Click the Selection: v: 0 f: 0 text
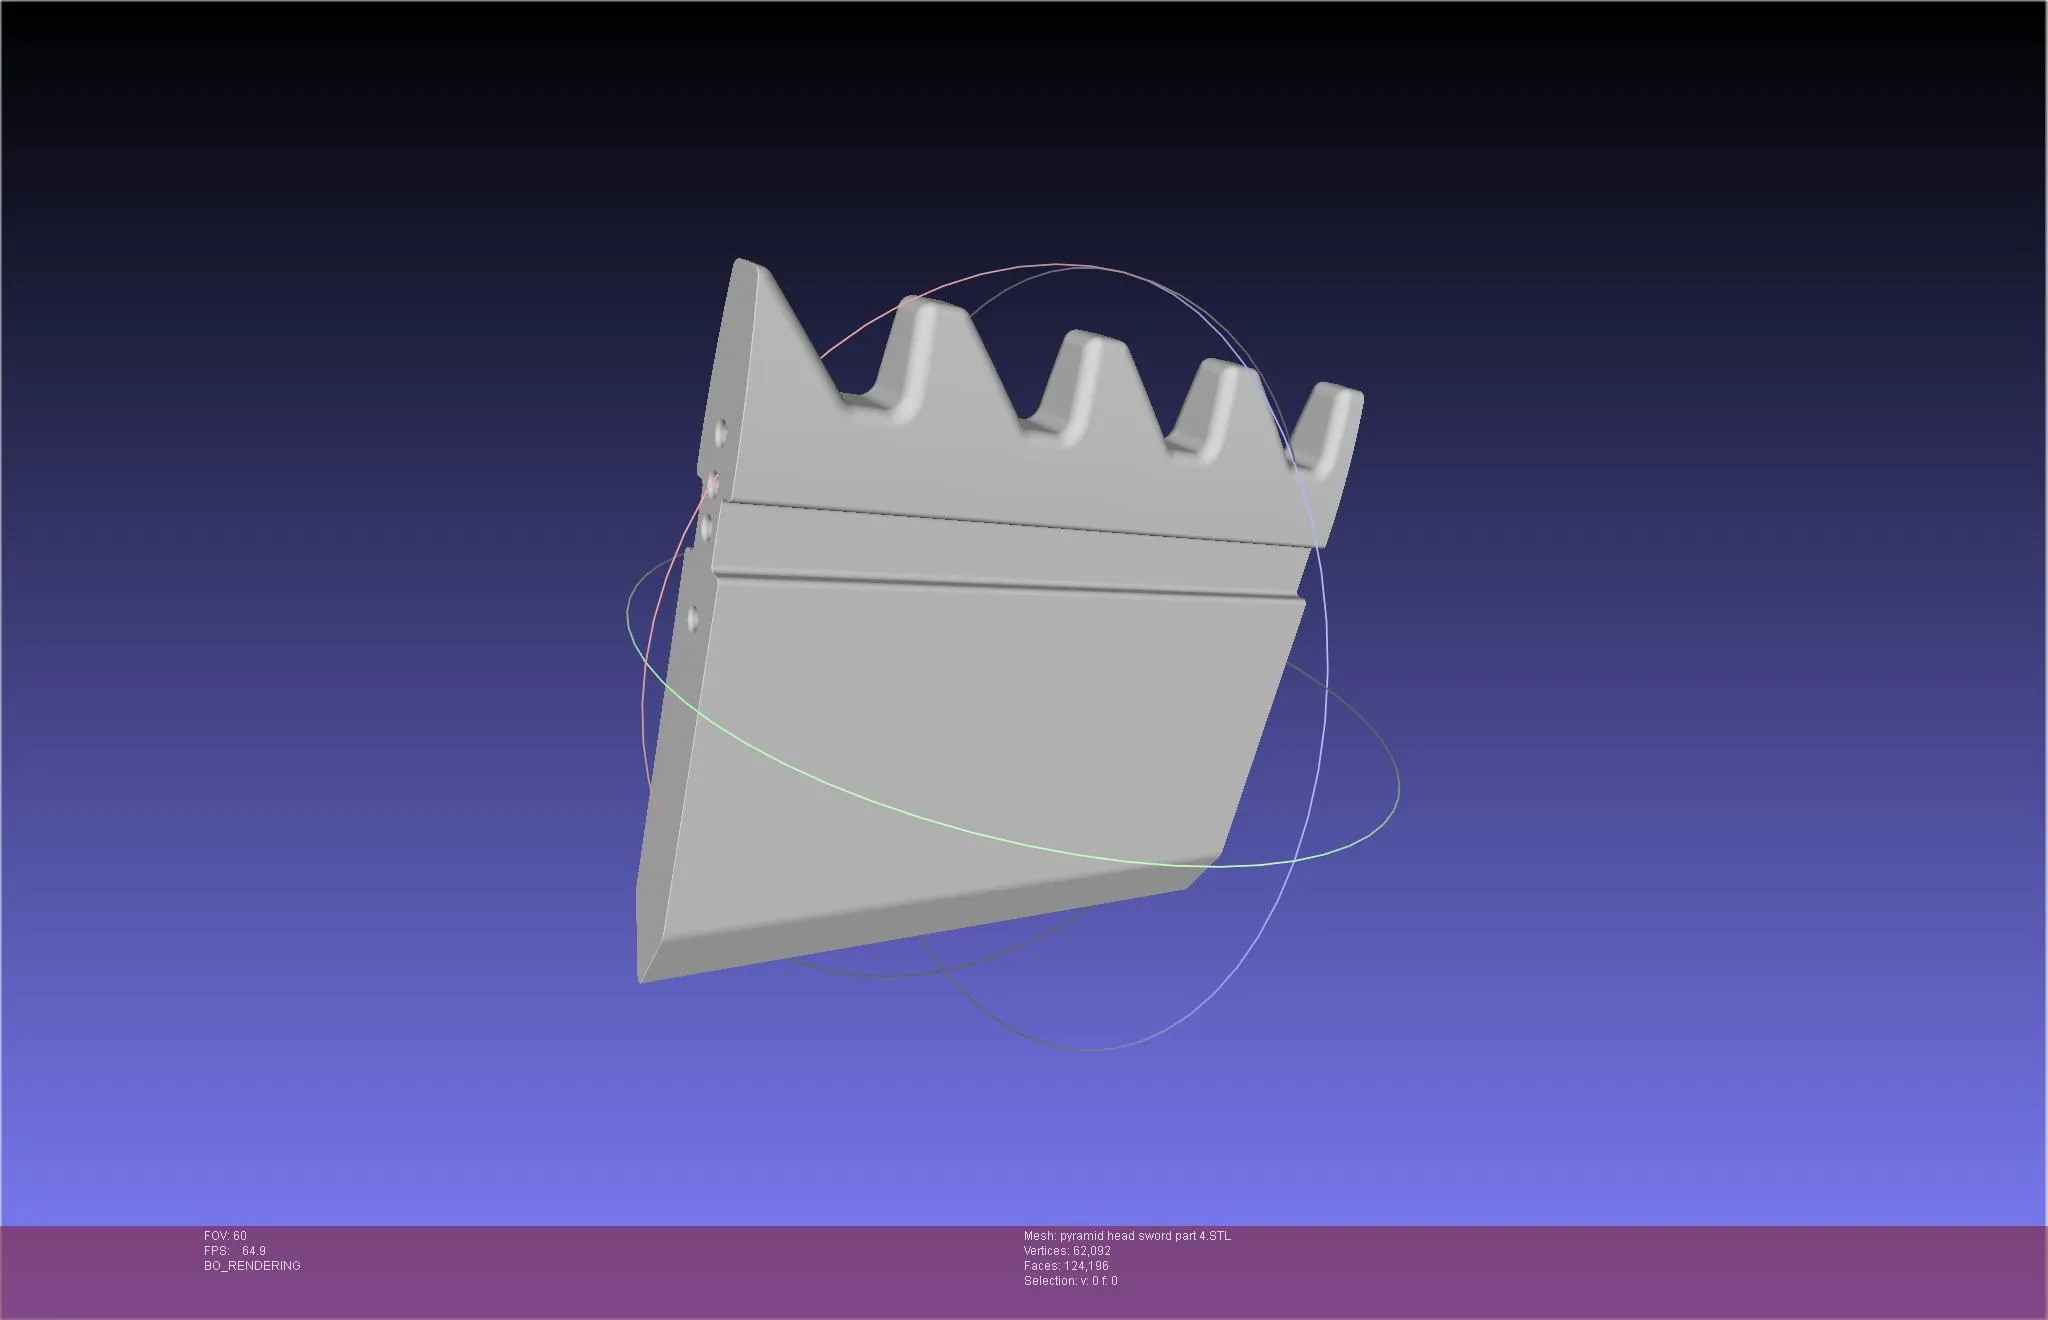2048x1320 pixels. pos(1070,1281)
